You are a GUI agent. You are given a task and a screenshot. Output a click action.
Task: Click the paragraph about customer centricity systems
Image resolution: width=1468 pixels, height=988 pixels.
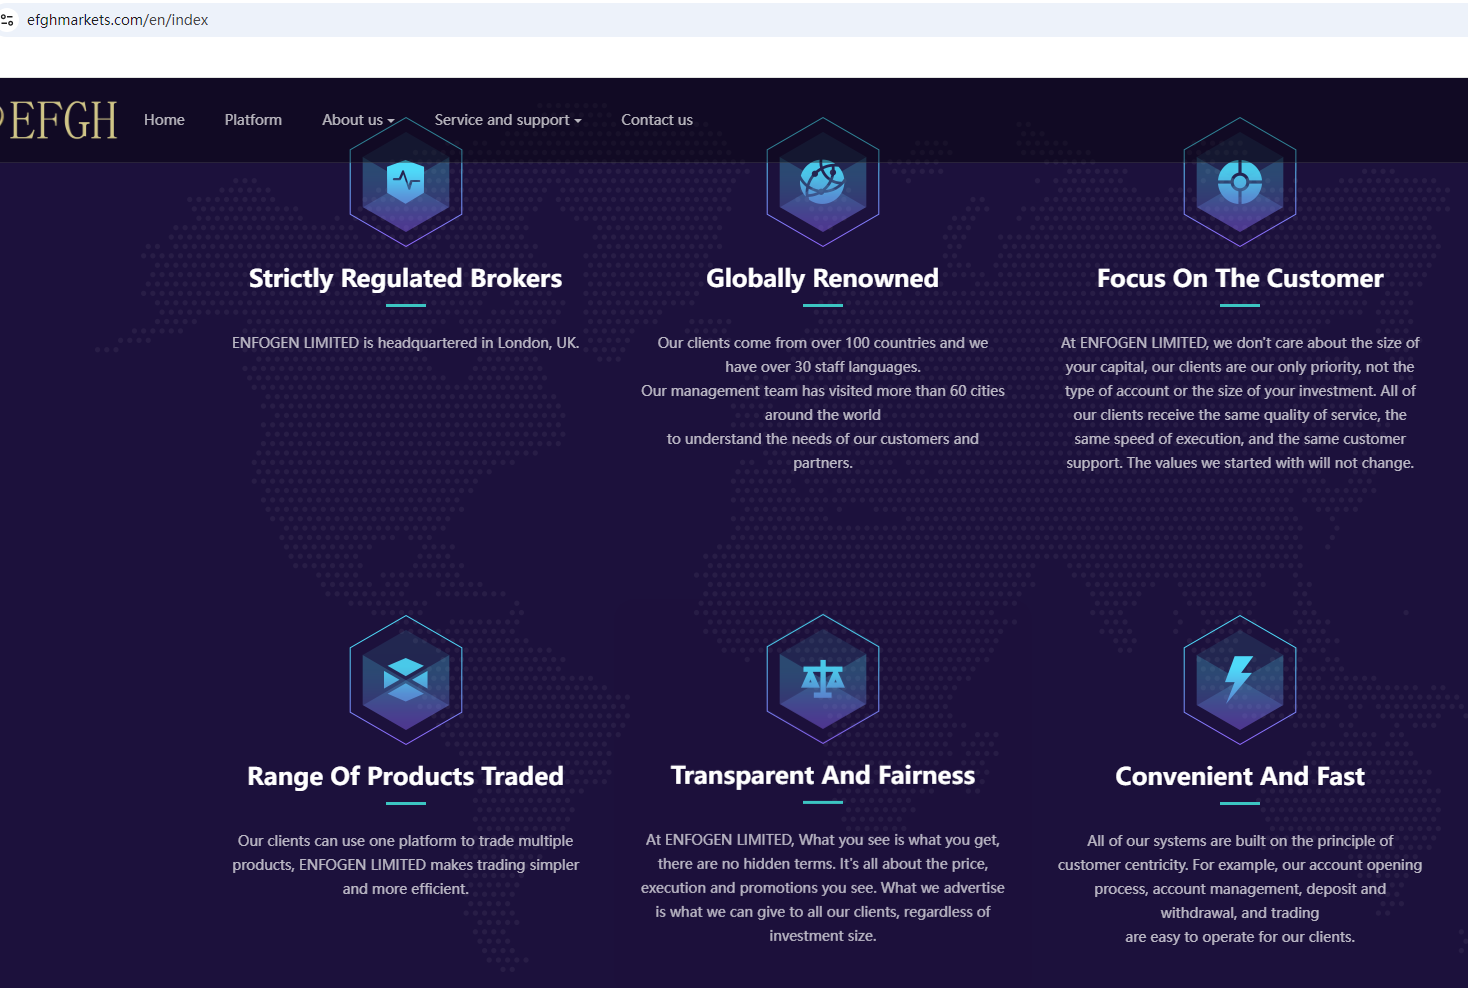(x=1240, y=889)
